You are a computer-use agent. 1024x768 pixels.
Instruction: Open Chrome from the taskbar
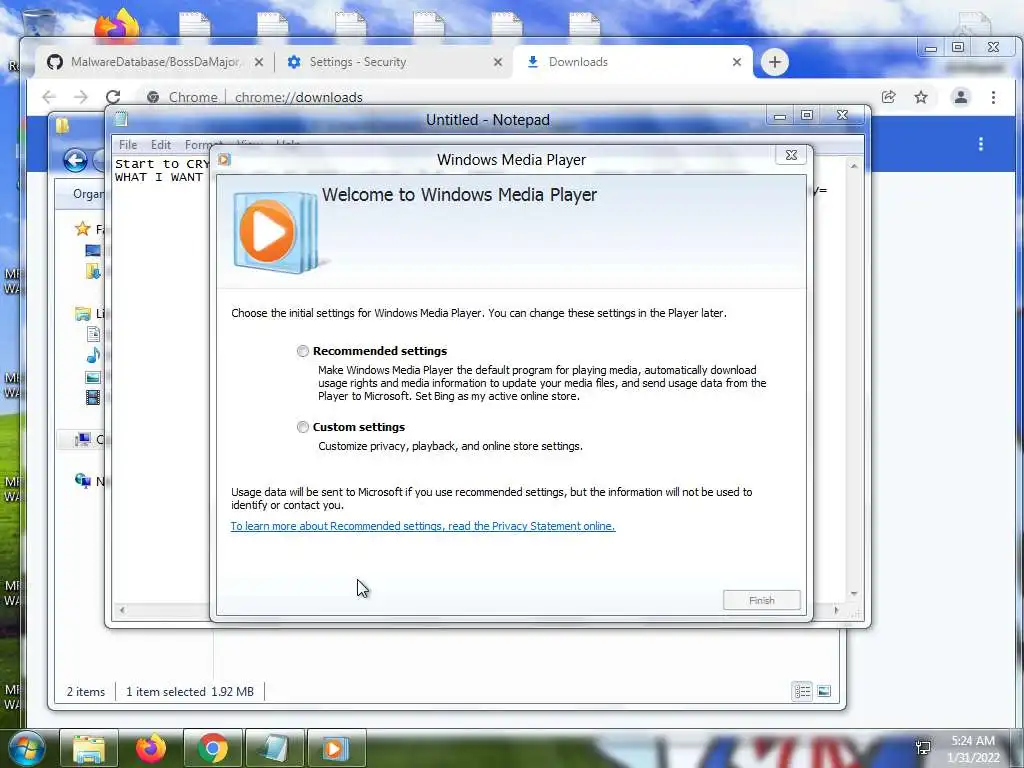tap(213, 748)
